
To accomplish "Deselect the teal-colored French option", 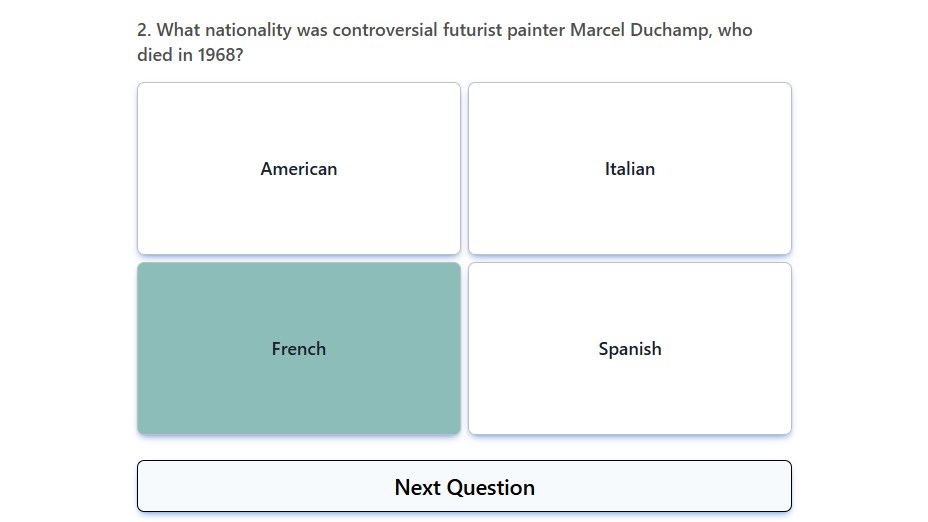I will pos(299,349).
